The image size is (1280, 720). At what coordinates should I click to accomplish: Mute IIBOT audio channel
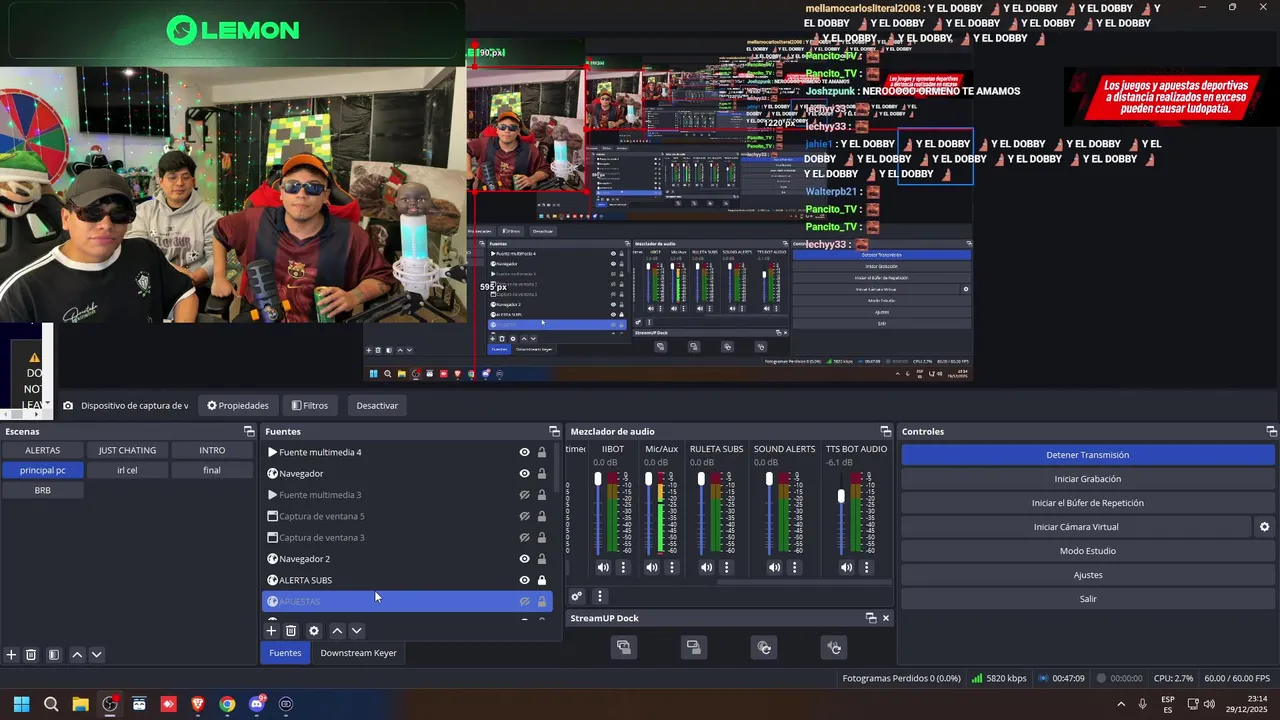[603, 567]
